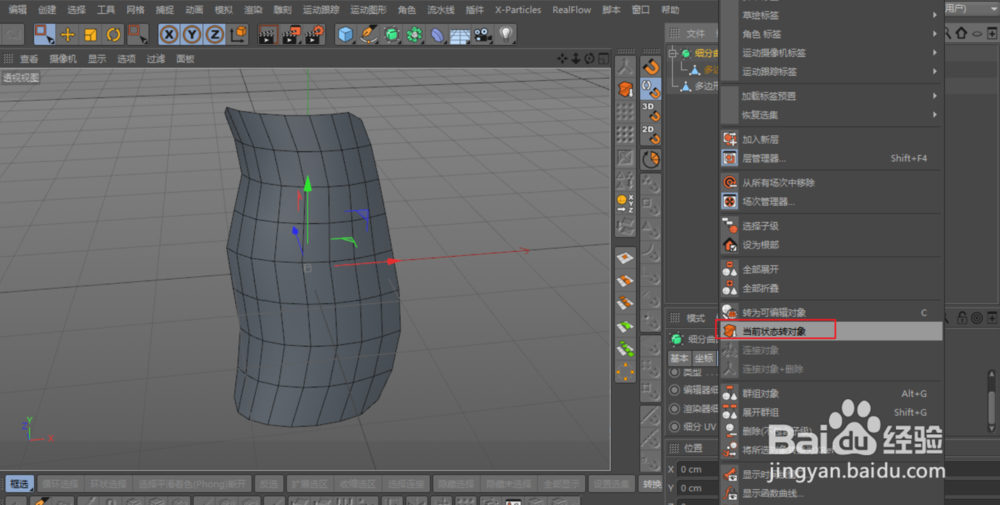This screenshot has width=1000, height=505.
Task: Activate the Scale tool
Action: [91, 34]
